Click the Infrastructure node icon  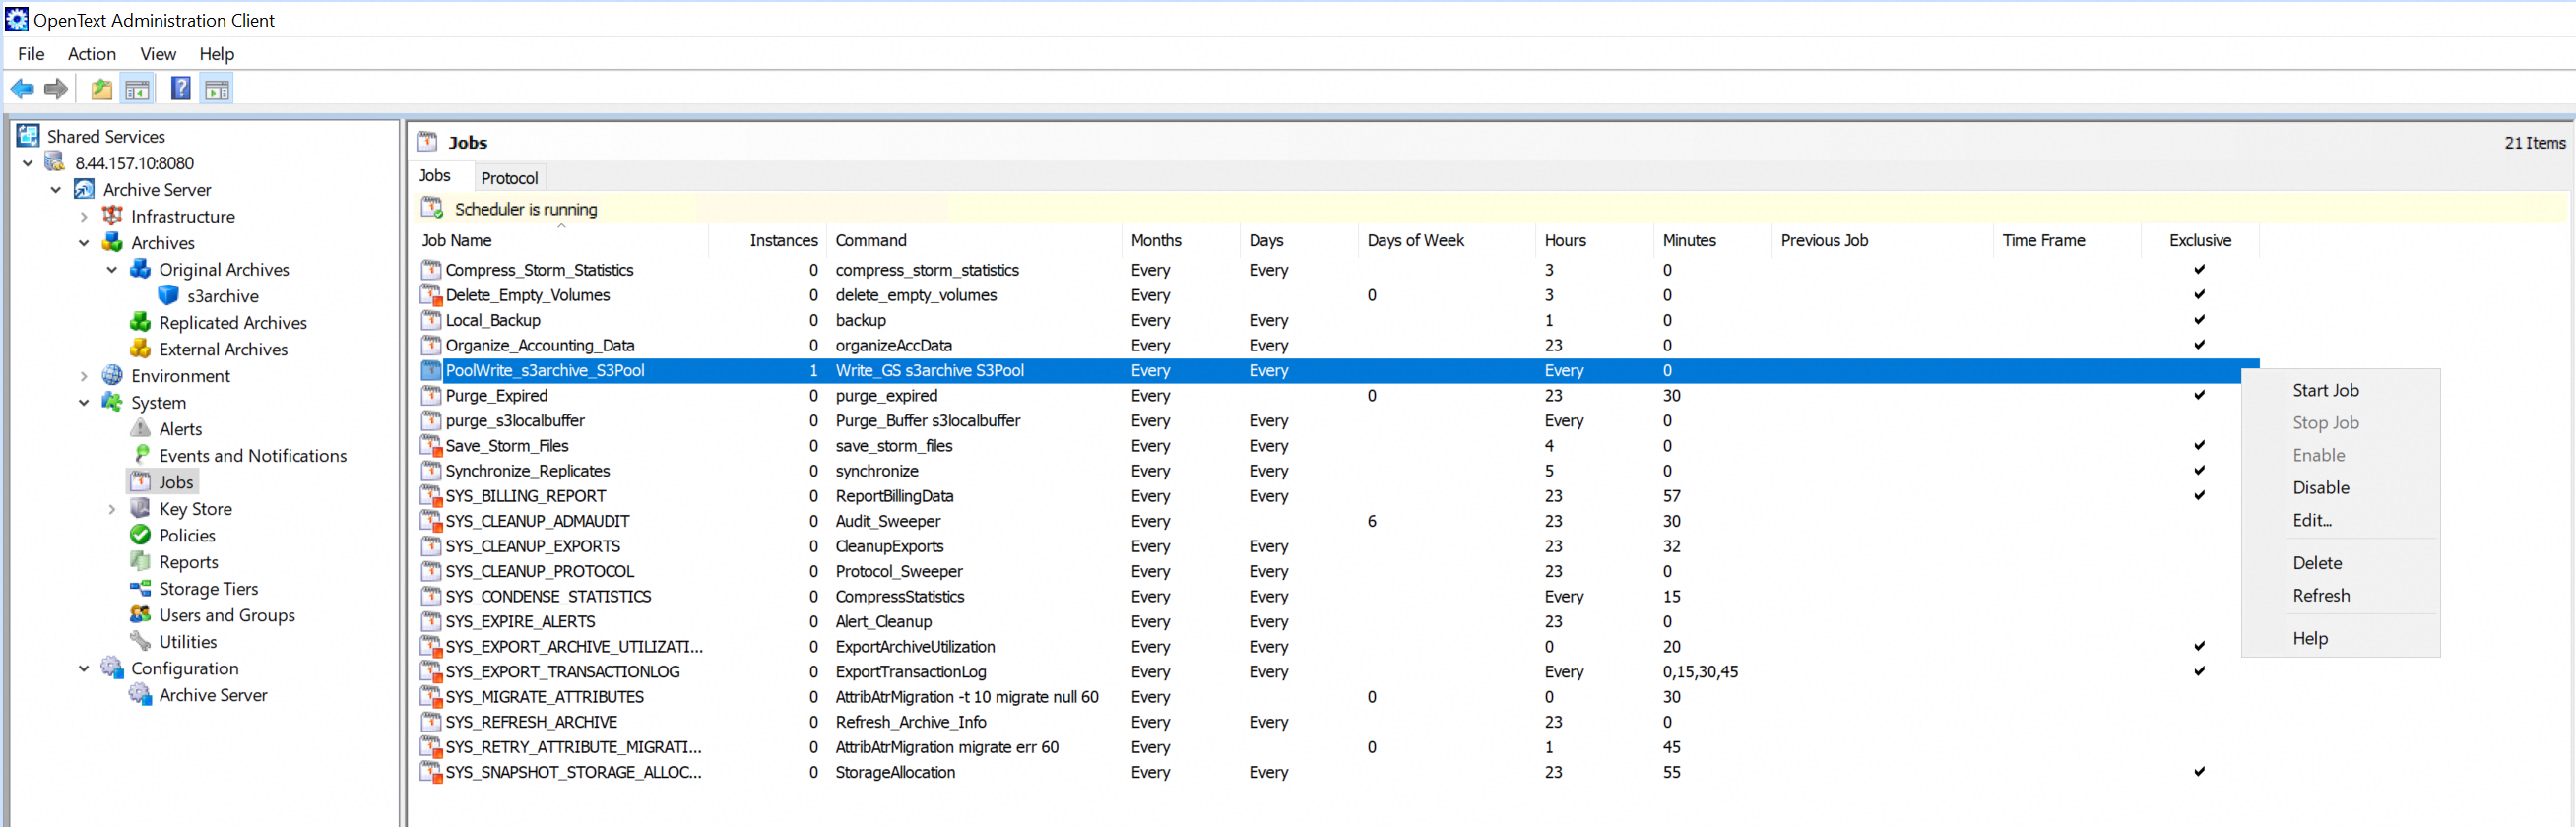point(112,216)
